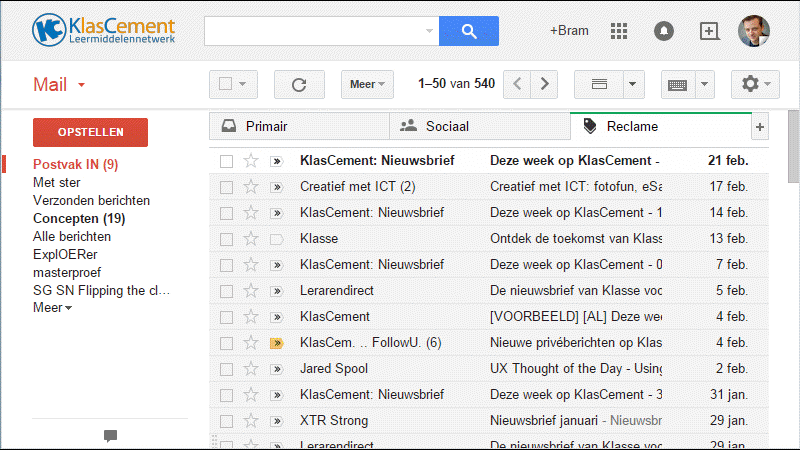Screen dimensions: 800x450
Task: Open the 4 feb. KlasCement [VOORBEELD] email
Action: tap(488, 317)
